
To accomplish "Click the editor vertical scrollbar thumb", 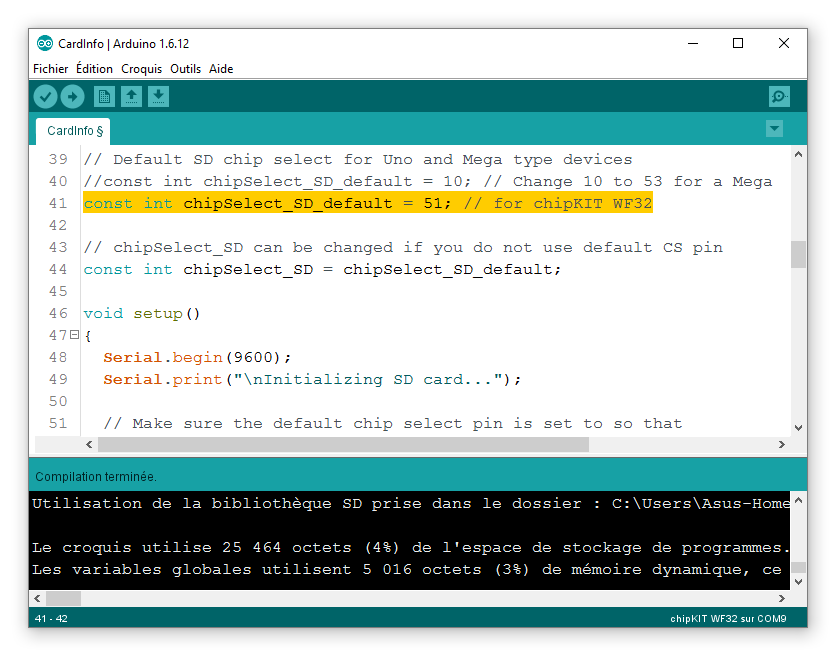I will click(798, 254).
